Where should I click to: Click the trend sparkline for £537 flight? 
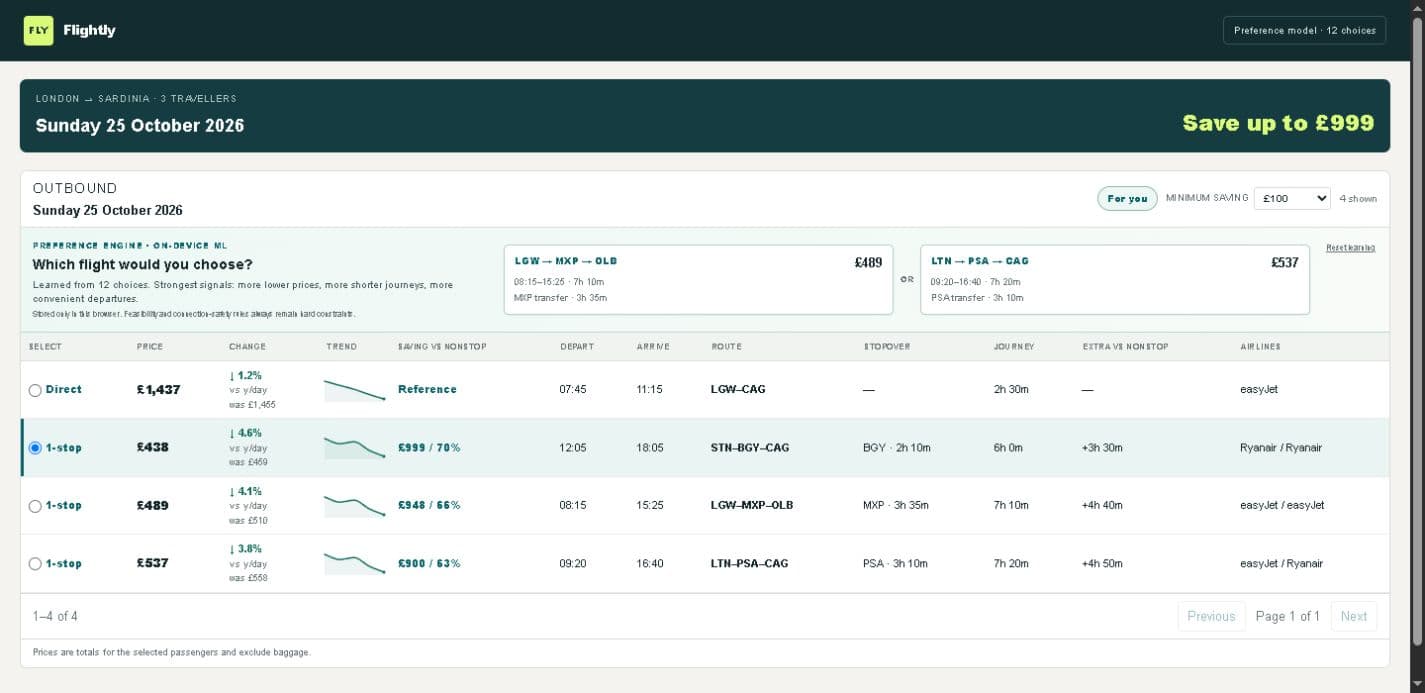355,564
